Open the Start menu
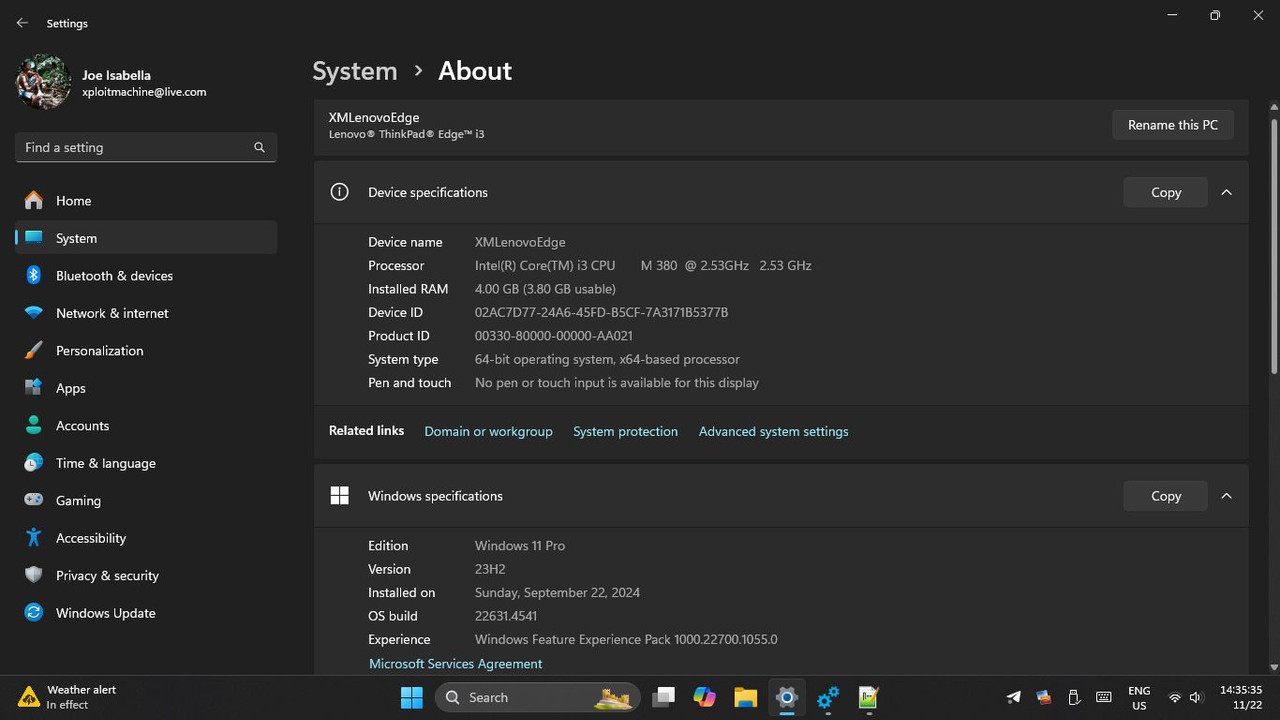1280x720 pixels. pos(411,697)
